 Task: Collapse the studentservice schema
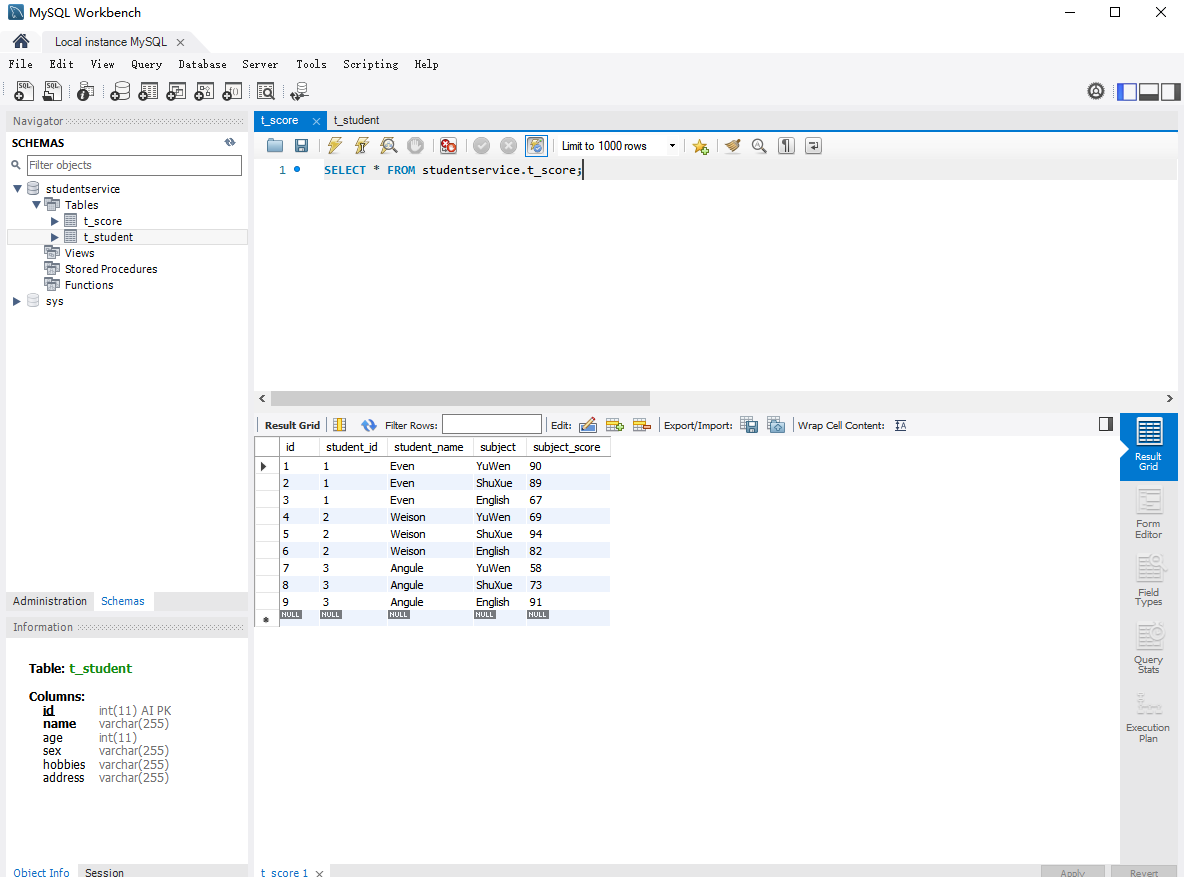coord(17,188)
